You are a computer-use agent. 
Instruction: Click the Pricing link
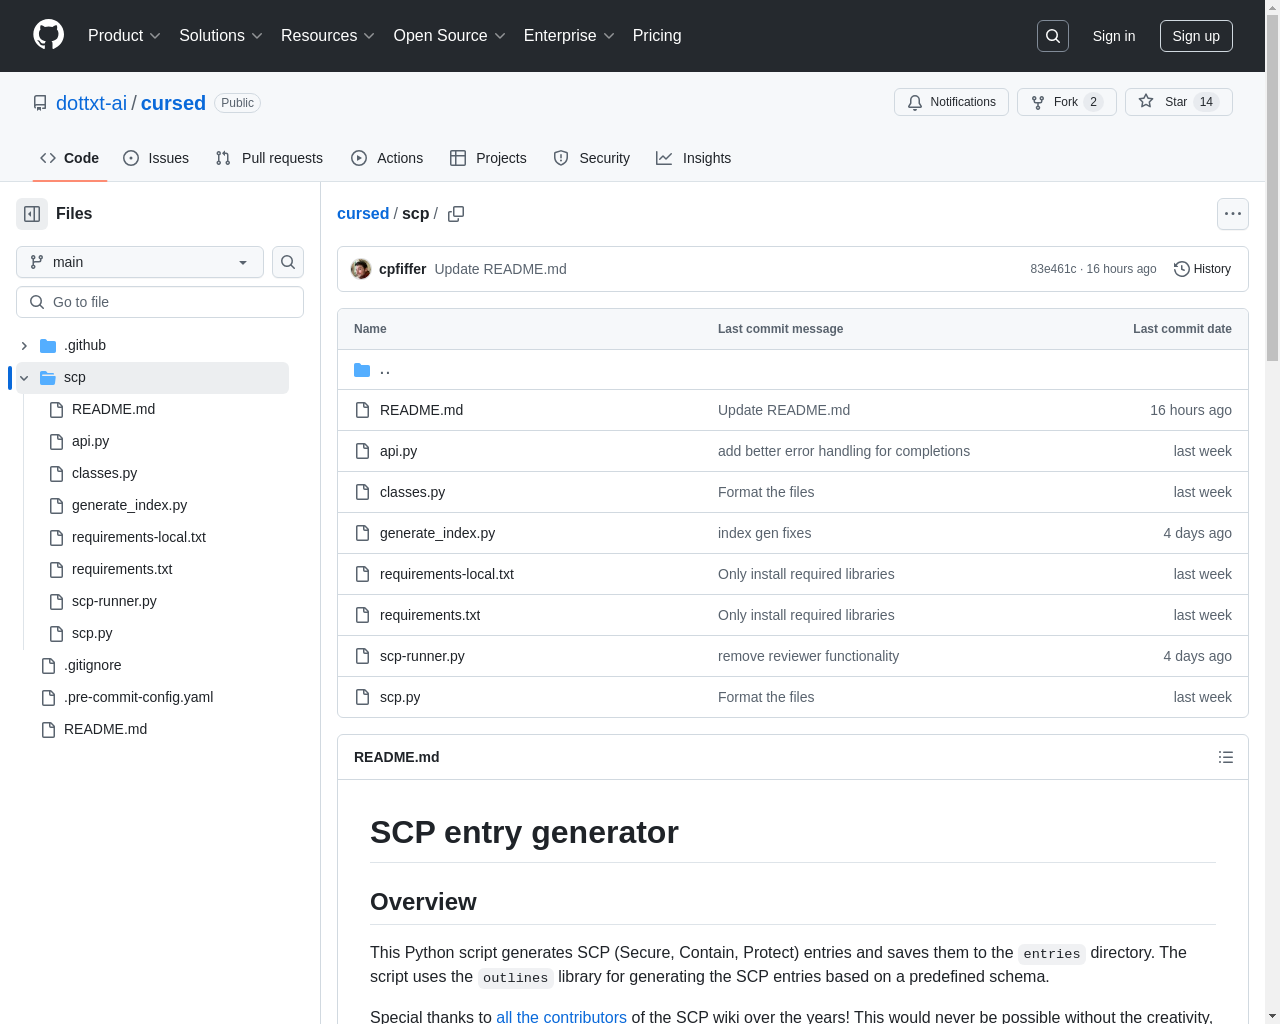(657, 36)
